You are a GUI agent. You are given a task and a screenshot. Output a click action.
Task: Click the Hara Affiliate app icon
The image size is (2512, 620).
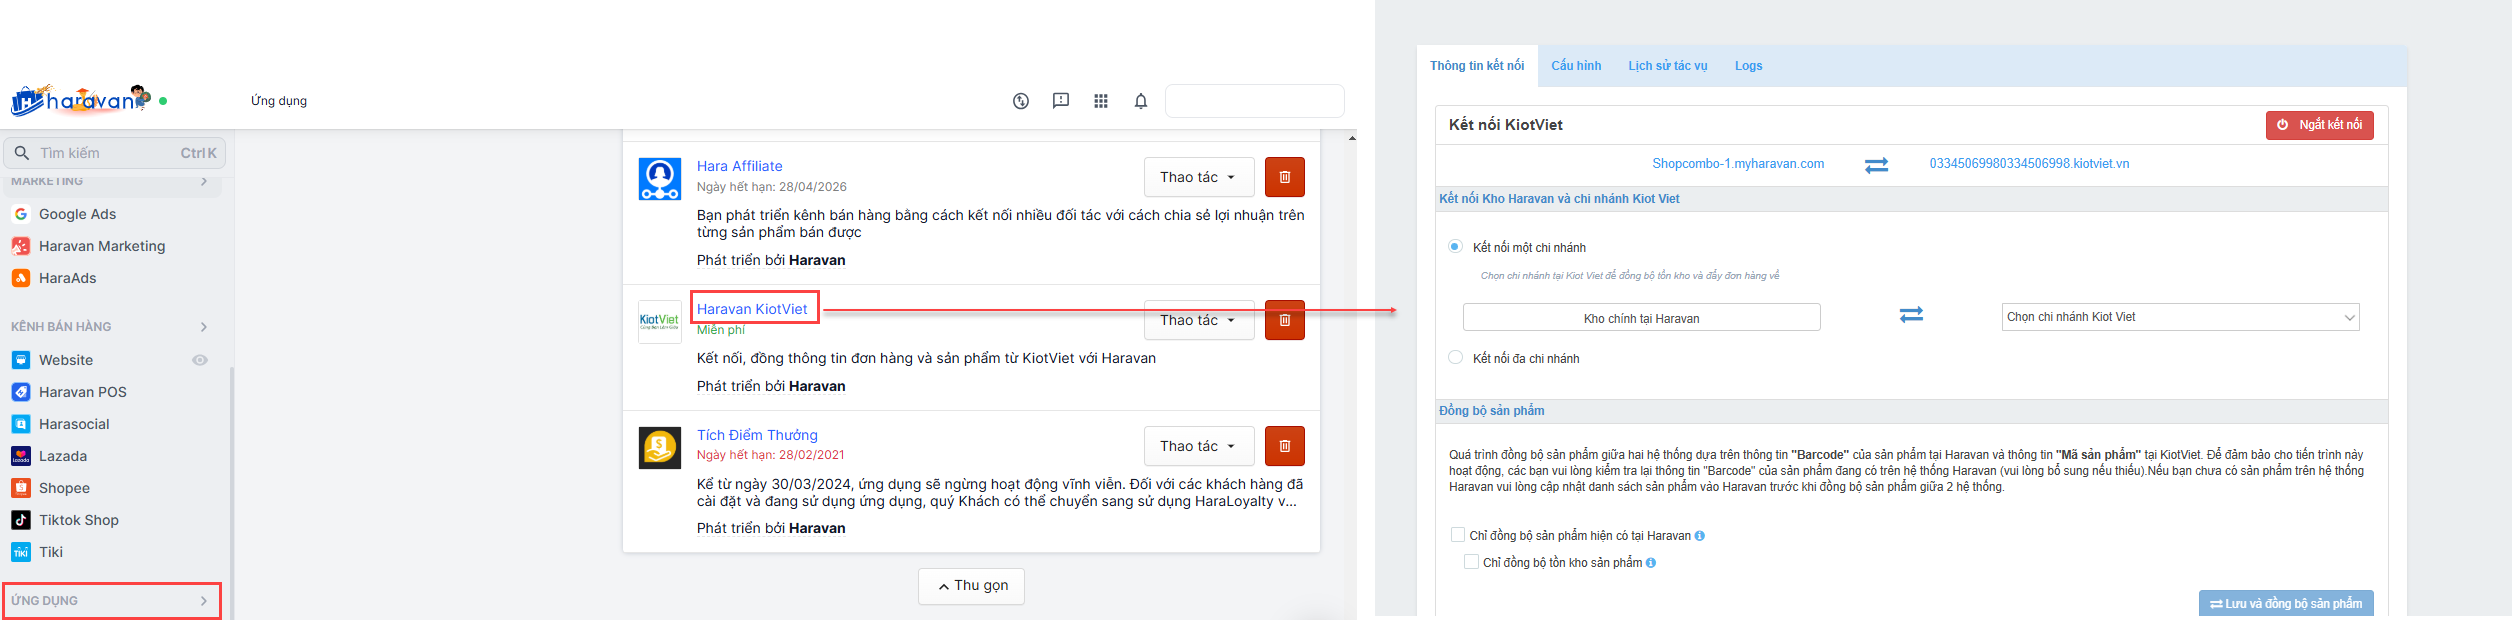tap(660, 179)
